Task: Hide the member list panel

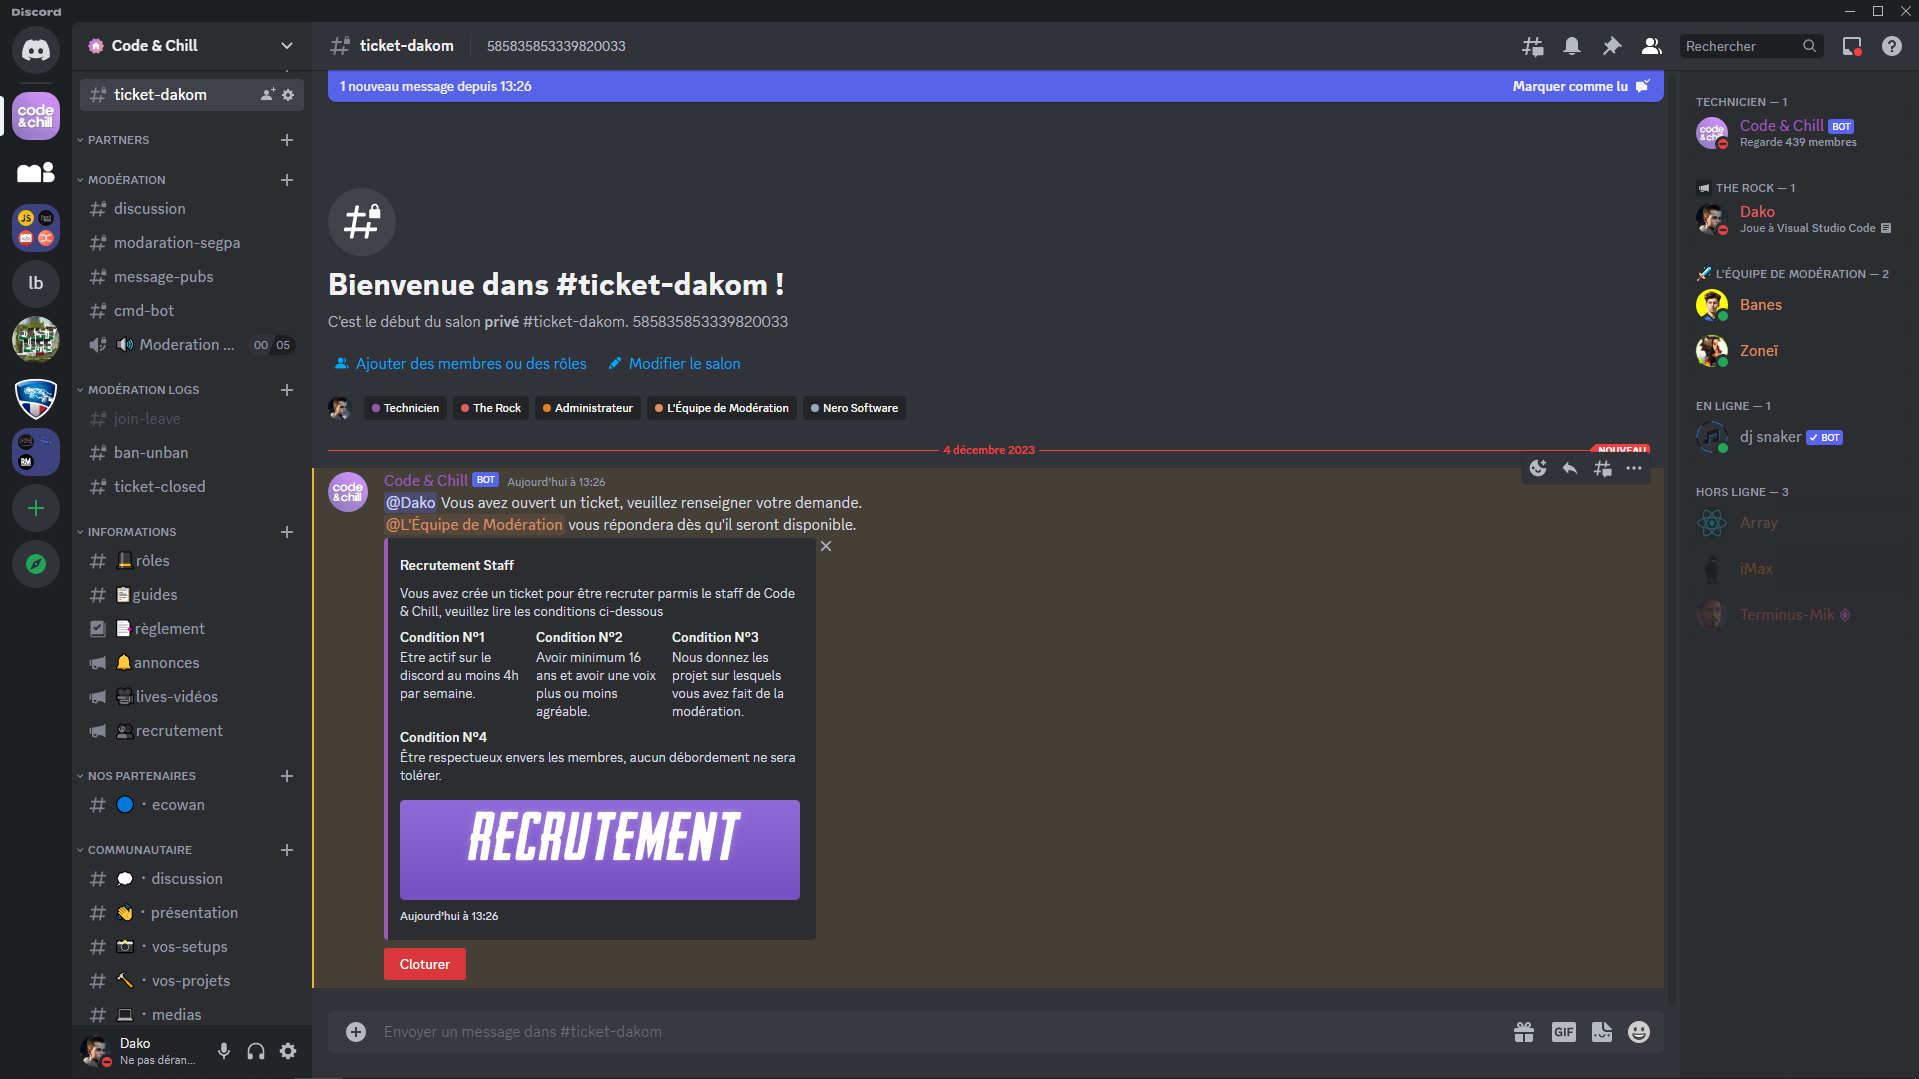Action: 1651,46
